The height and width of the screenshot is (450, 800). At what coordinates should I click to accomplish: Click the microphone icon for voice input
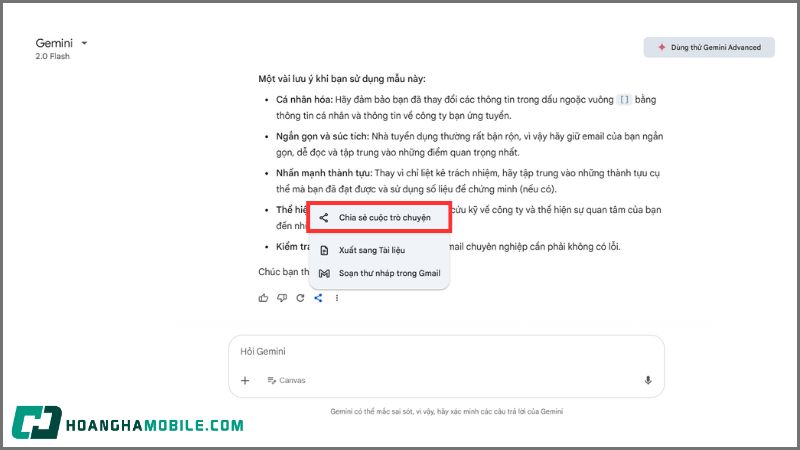pyautogui.click(x=647, y=380)
